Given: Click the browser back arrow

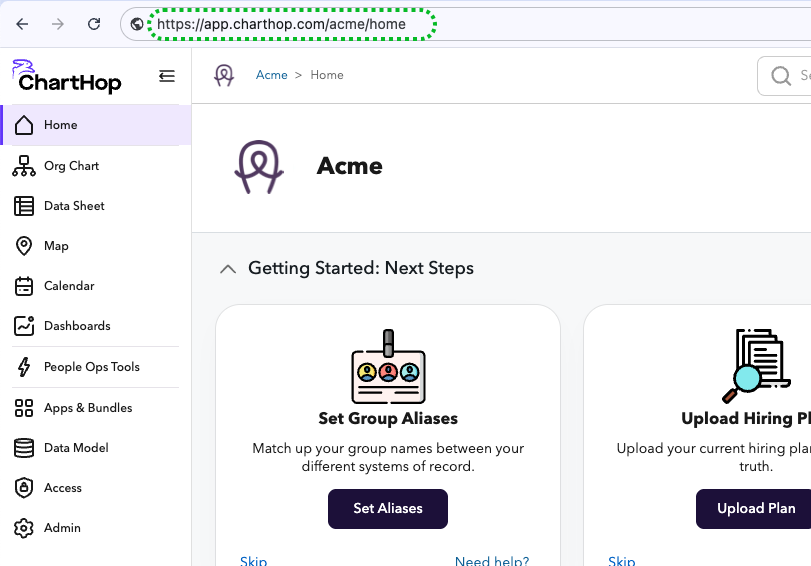Looking at the screenshot, I should click(x=22, y=24).
